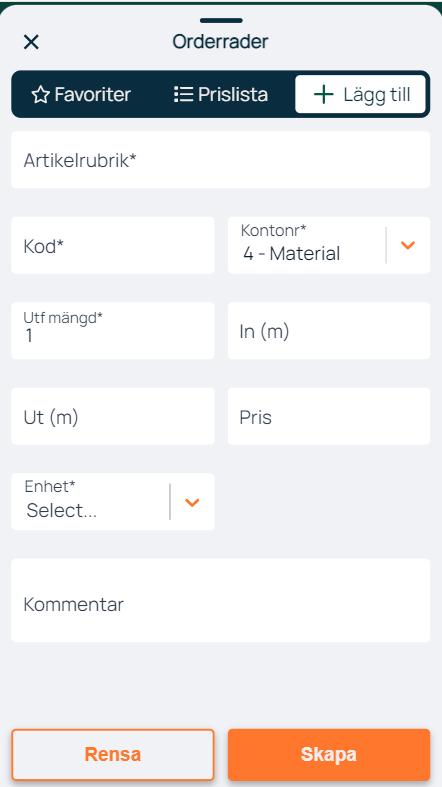Click the Utf mängd quantity field

113,331
